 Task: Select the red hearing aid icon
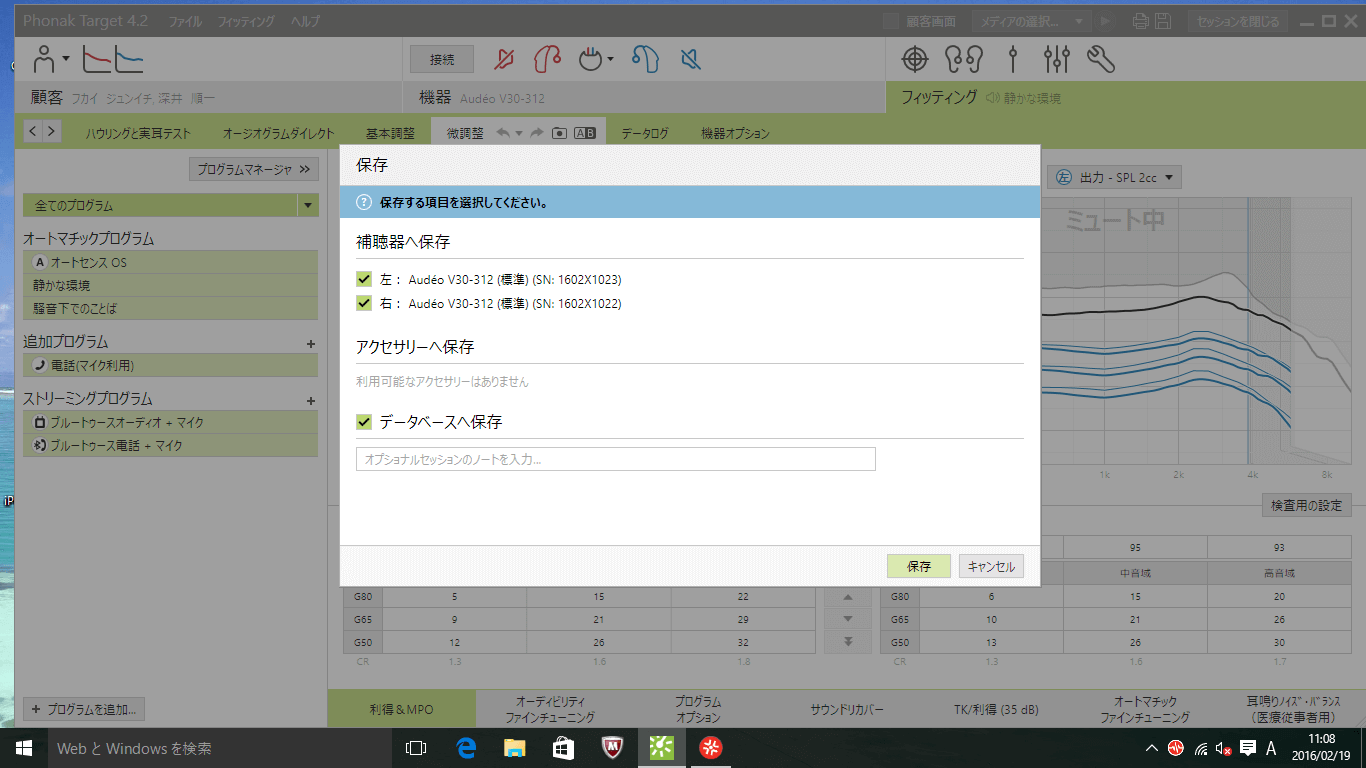[x=547, y=60]
